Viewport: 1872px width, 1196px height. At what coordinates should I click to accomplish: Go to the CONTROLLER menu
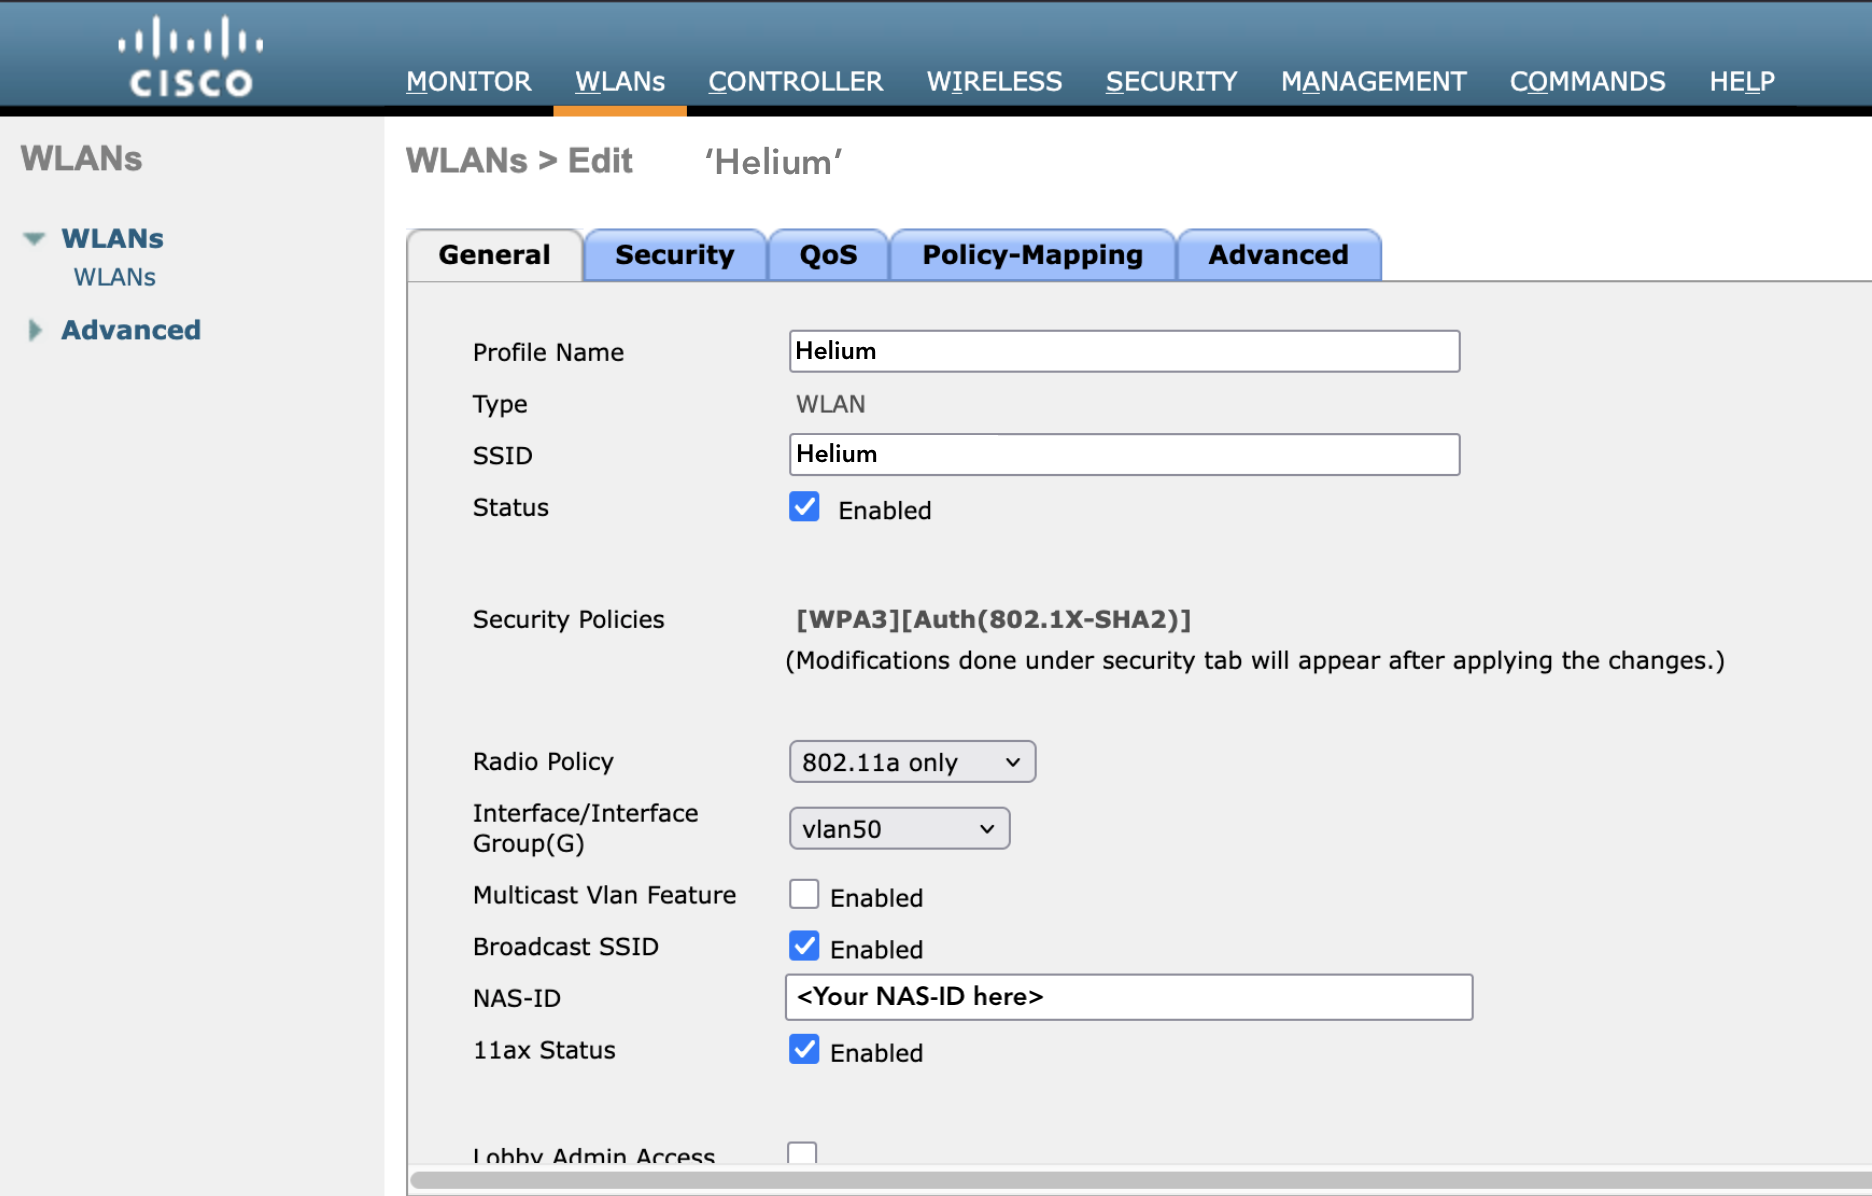tap(795, 81)
